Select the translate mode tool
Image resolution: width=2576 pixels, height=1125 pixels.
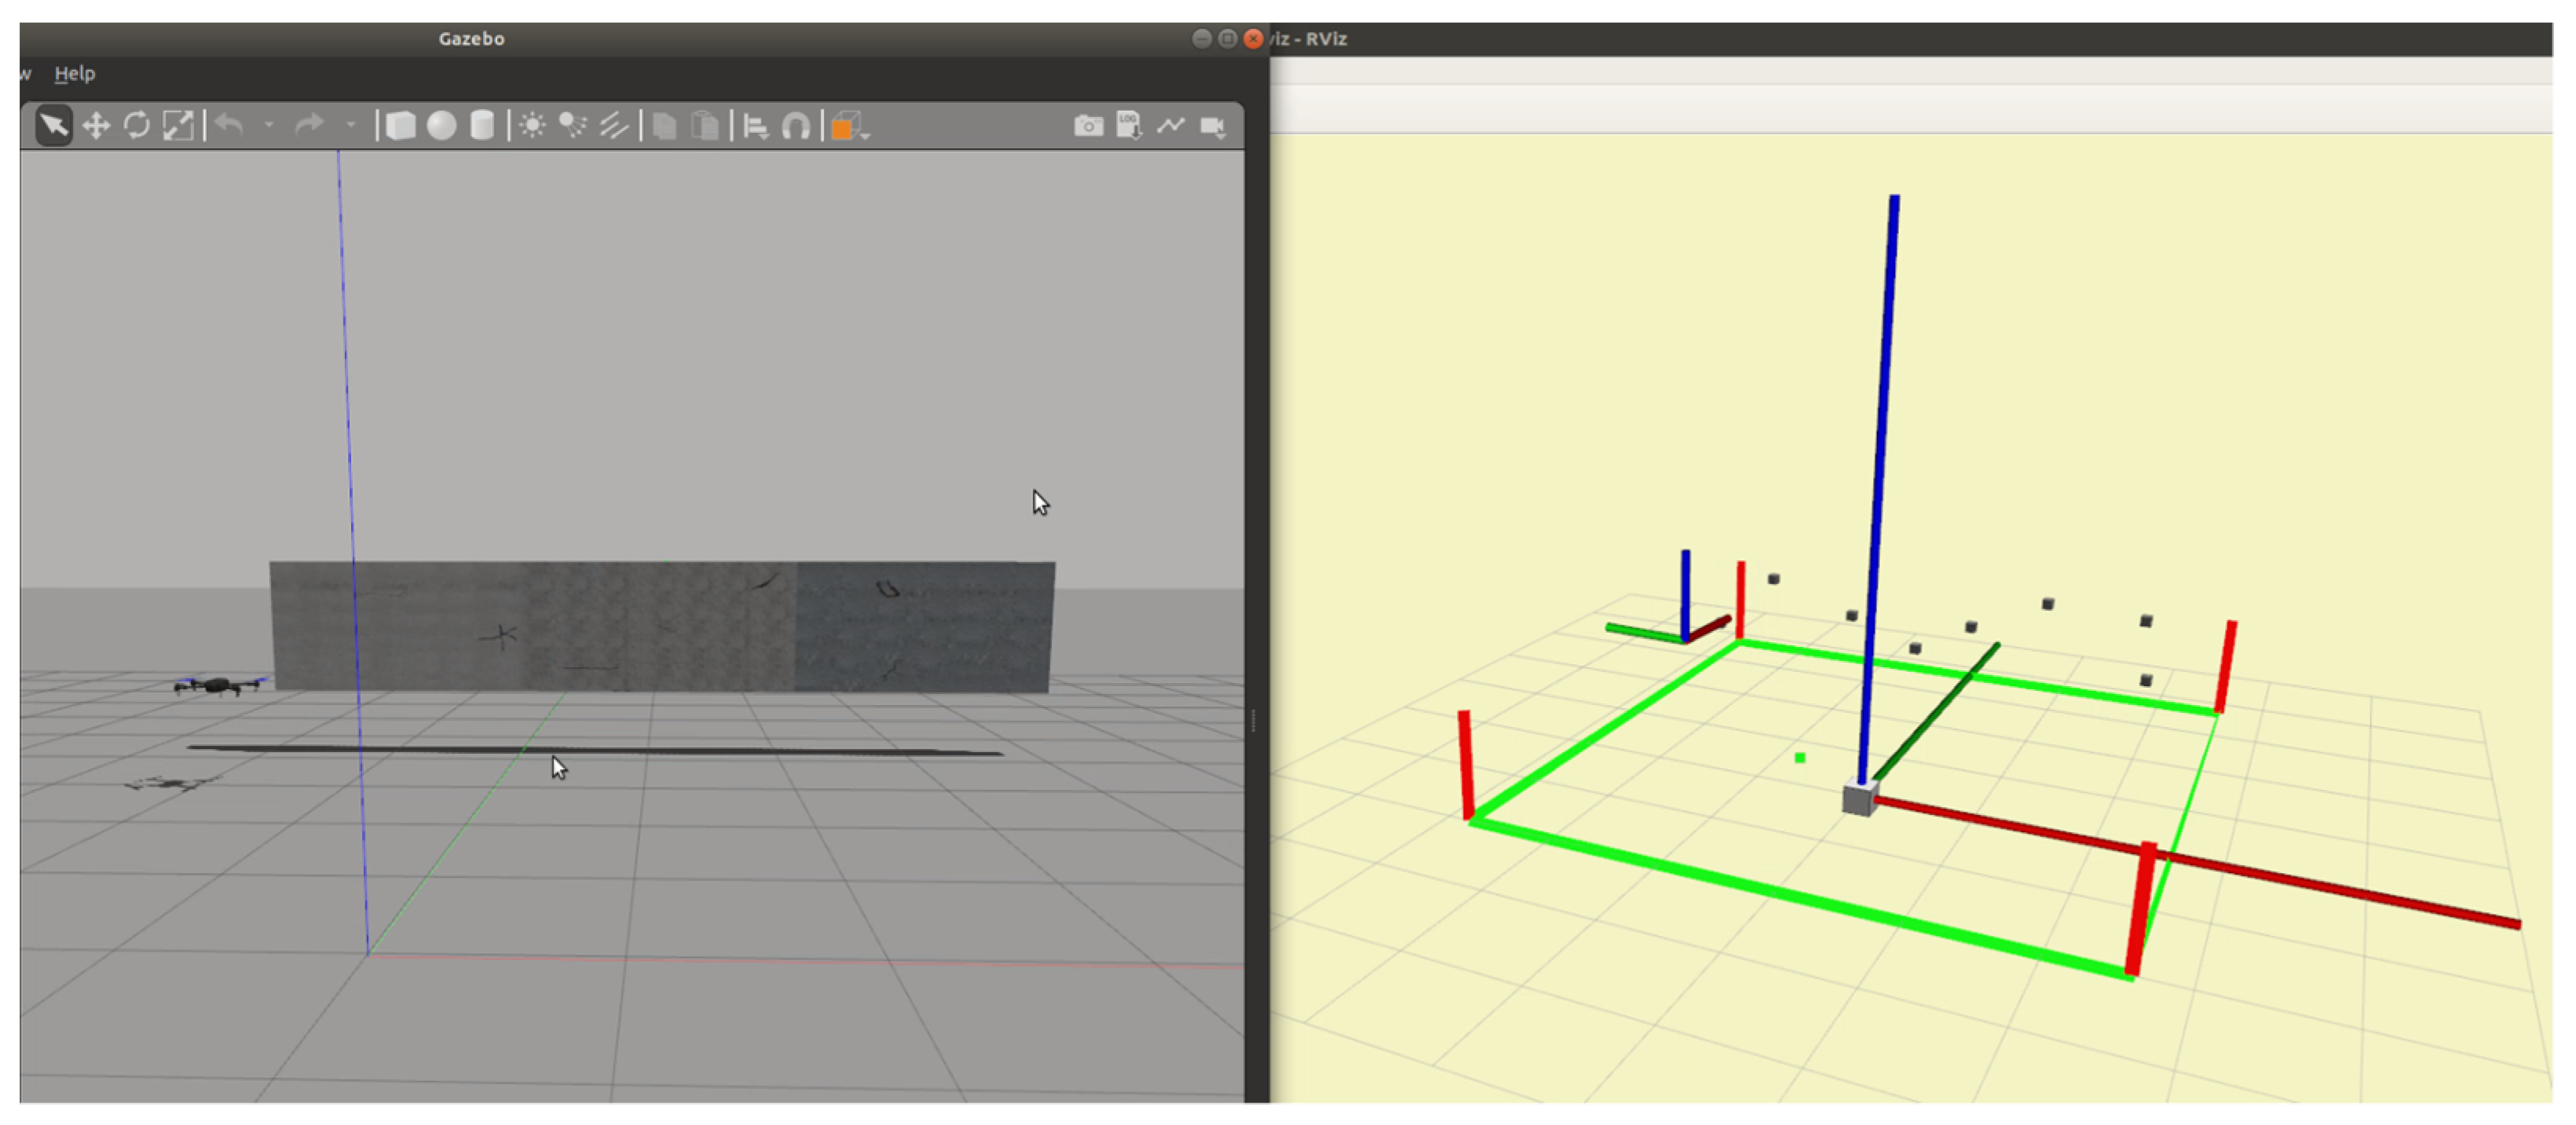click(x=96, y=126)
